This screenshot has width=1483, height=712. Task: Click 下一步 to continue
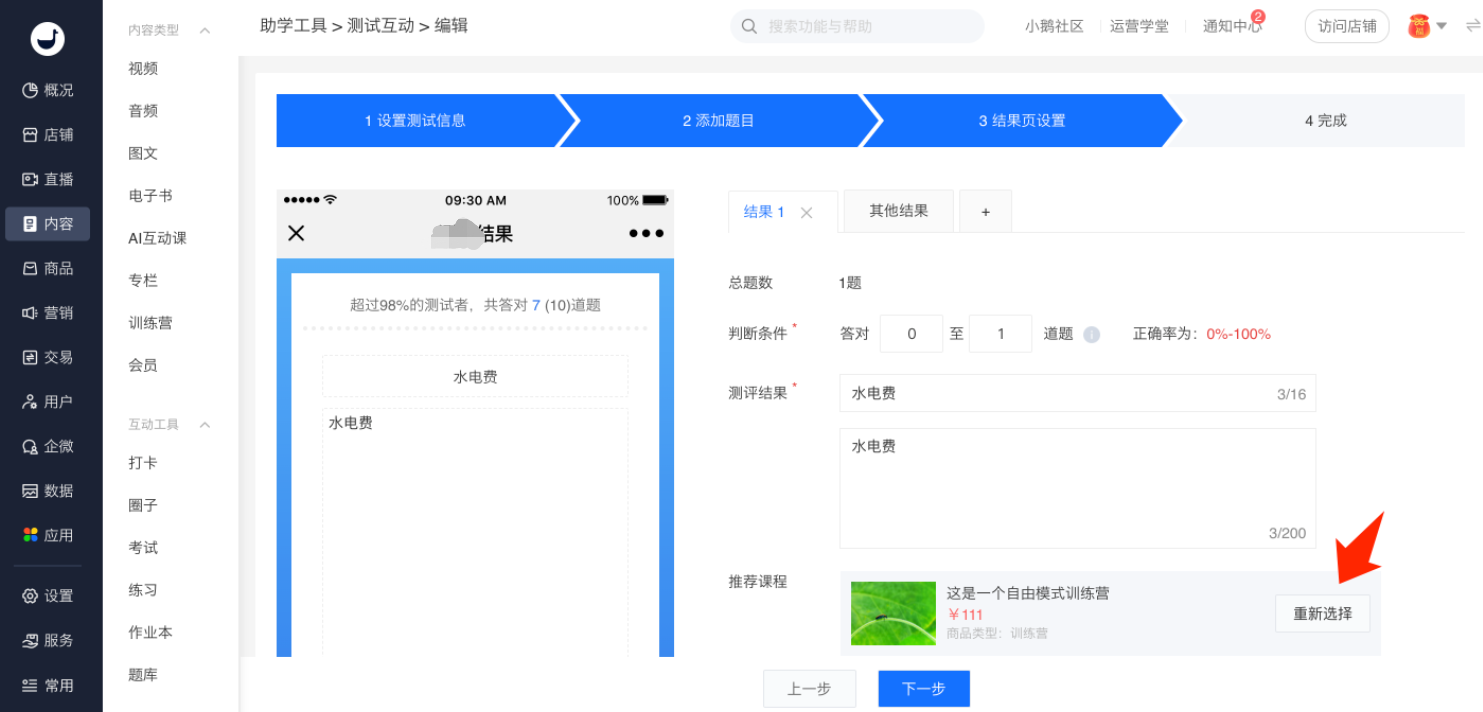(924, 689)
